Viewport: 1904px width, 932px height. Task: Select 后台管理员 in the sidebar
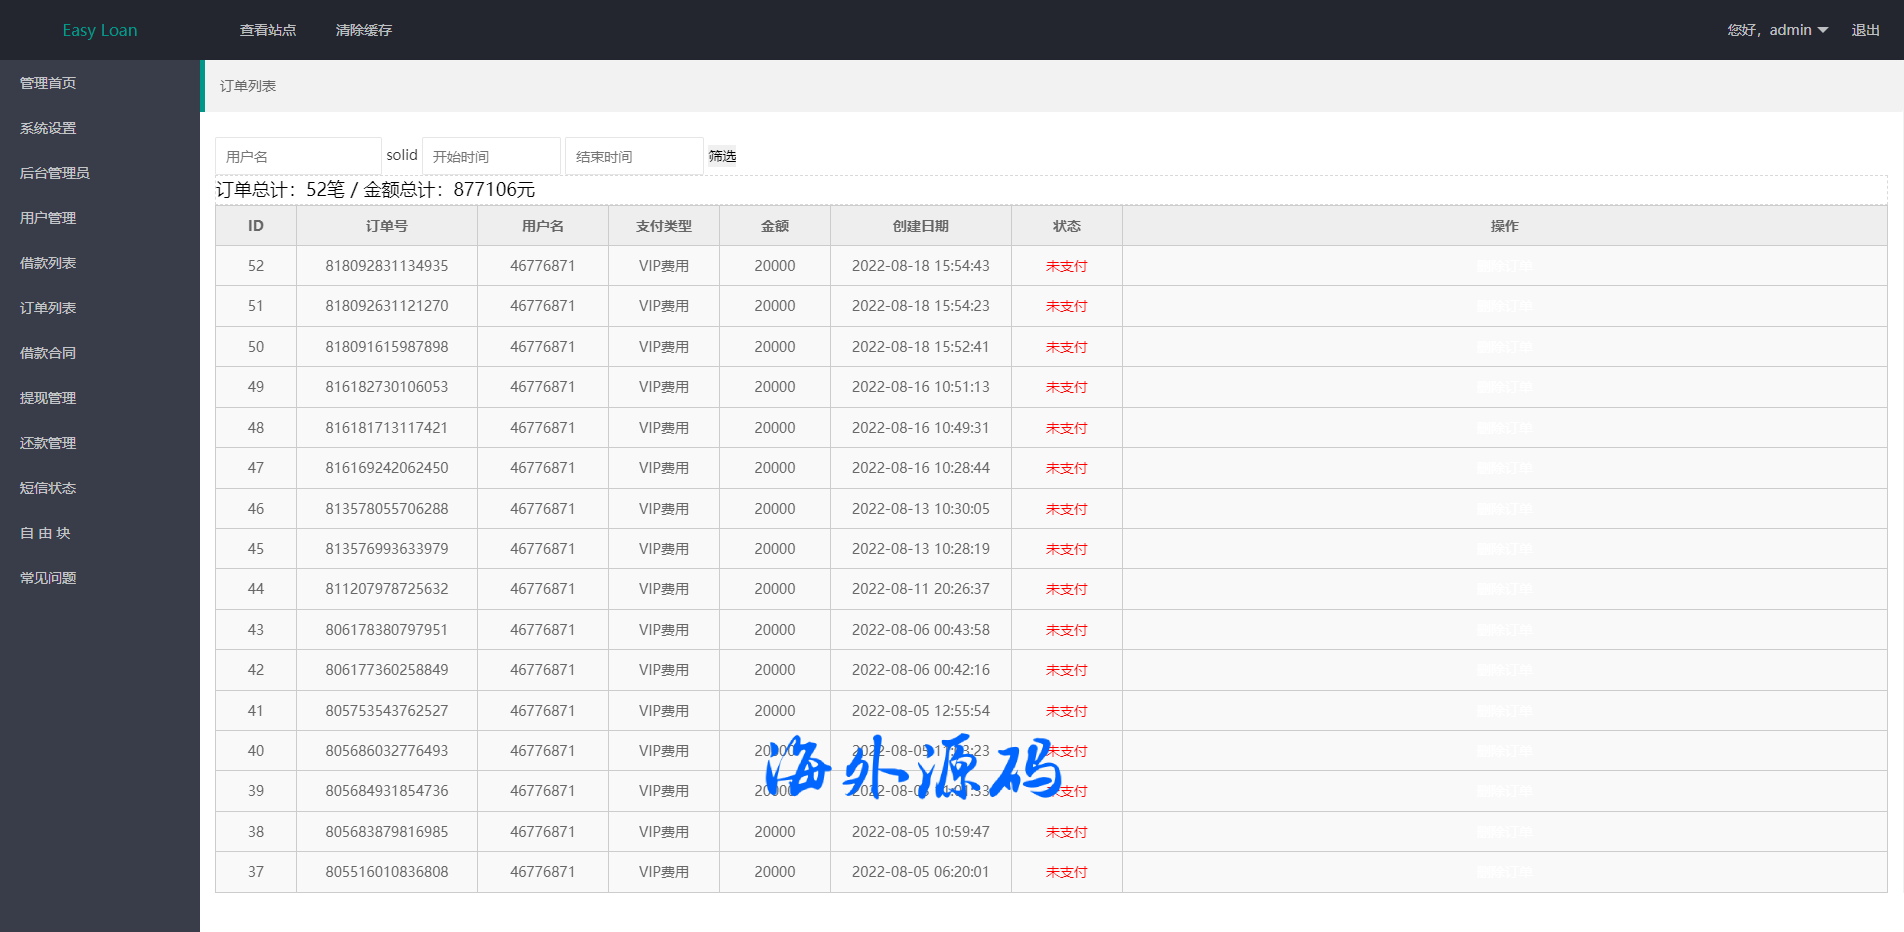point(55,173)
